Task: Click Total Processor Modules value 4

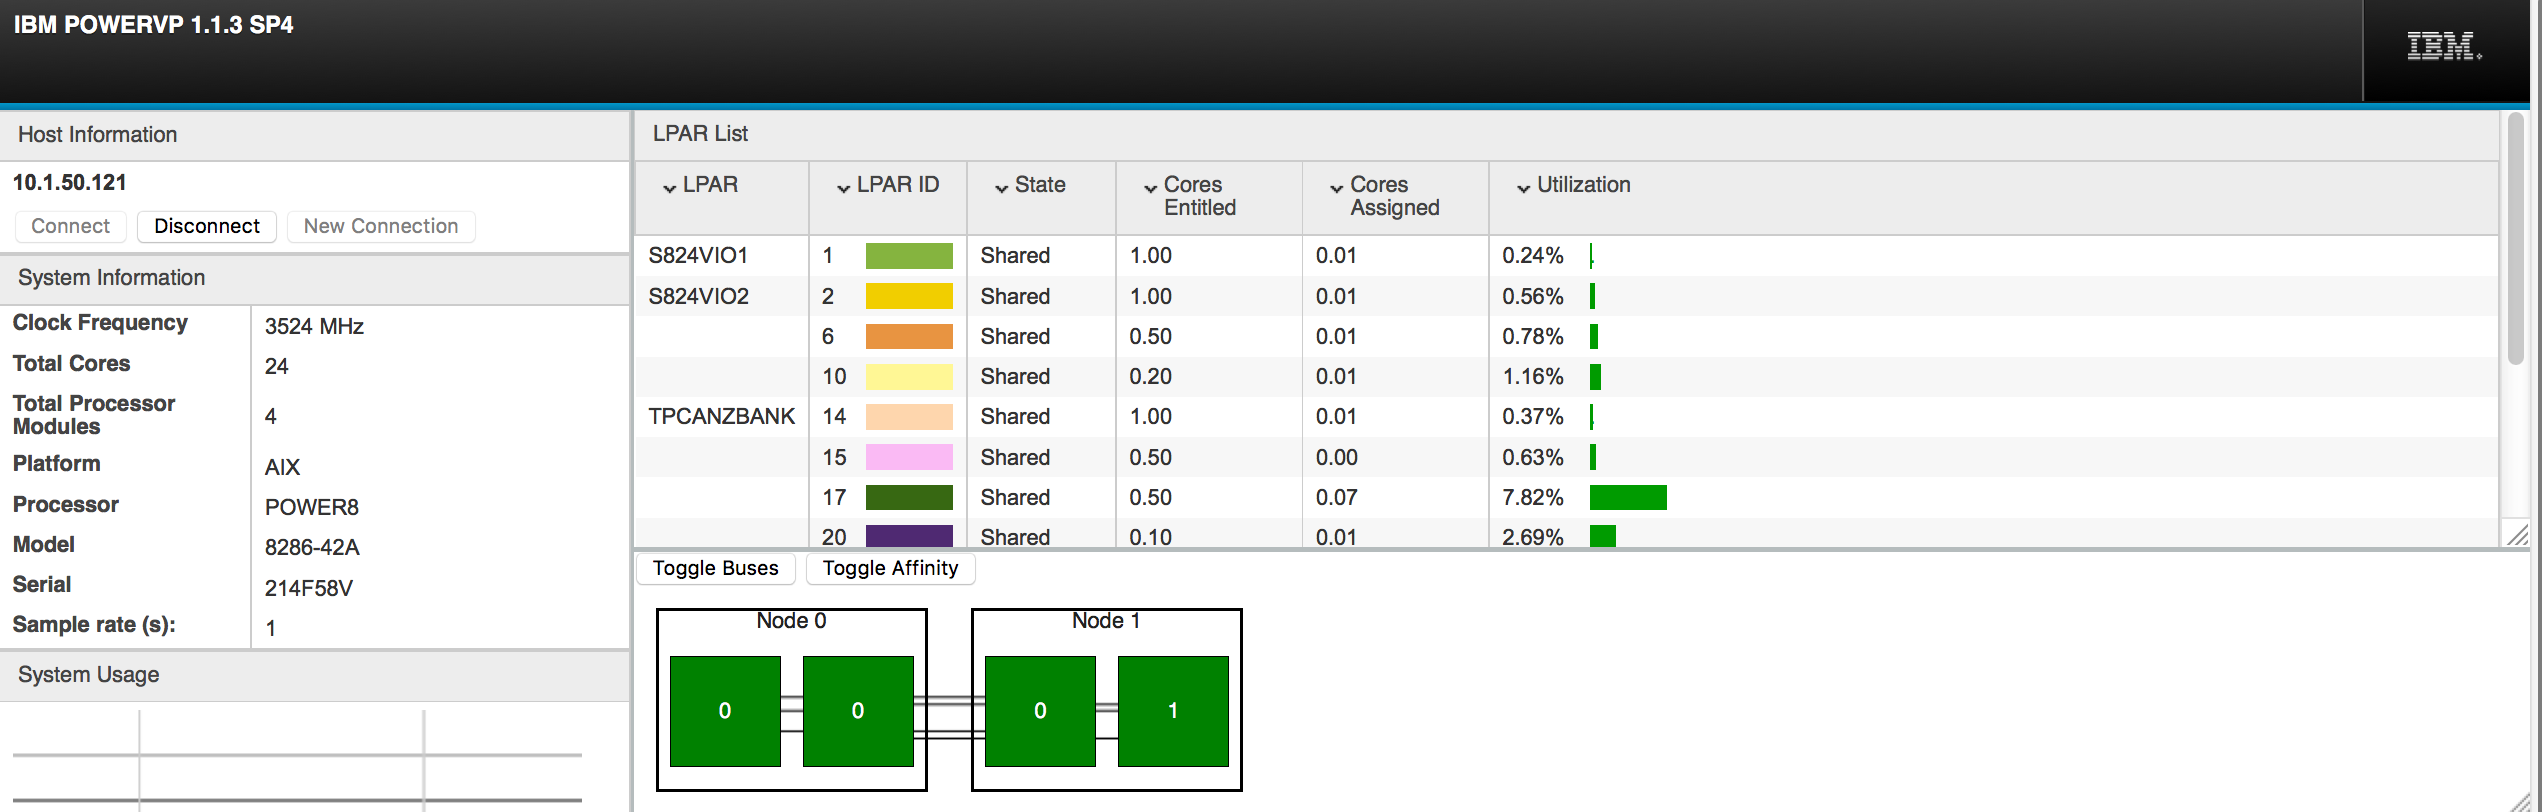Action: pos(270,416)
